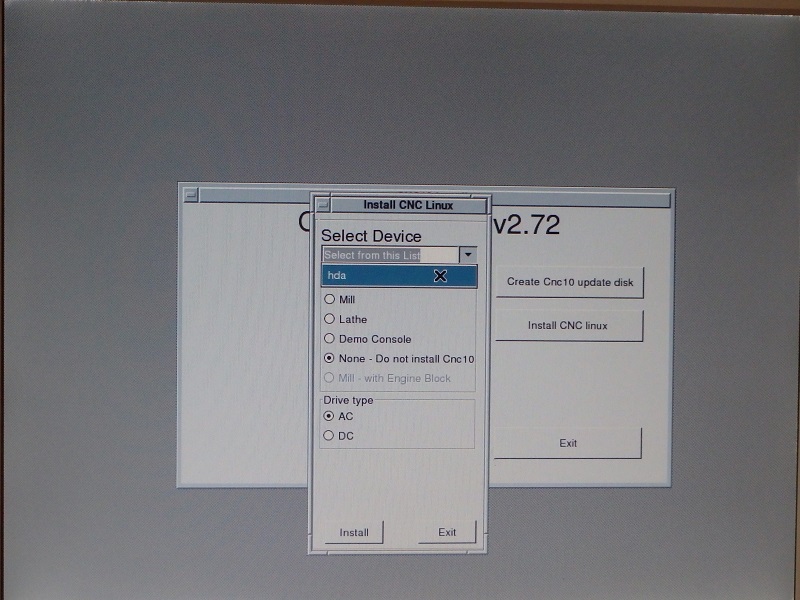Choose the Demo Console option

click(x=368, y=339)
